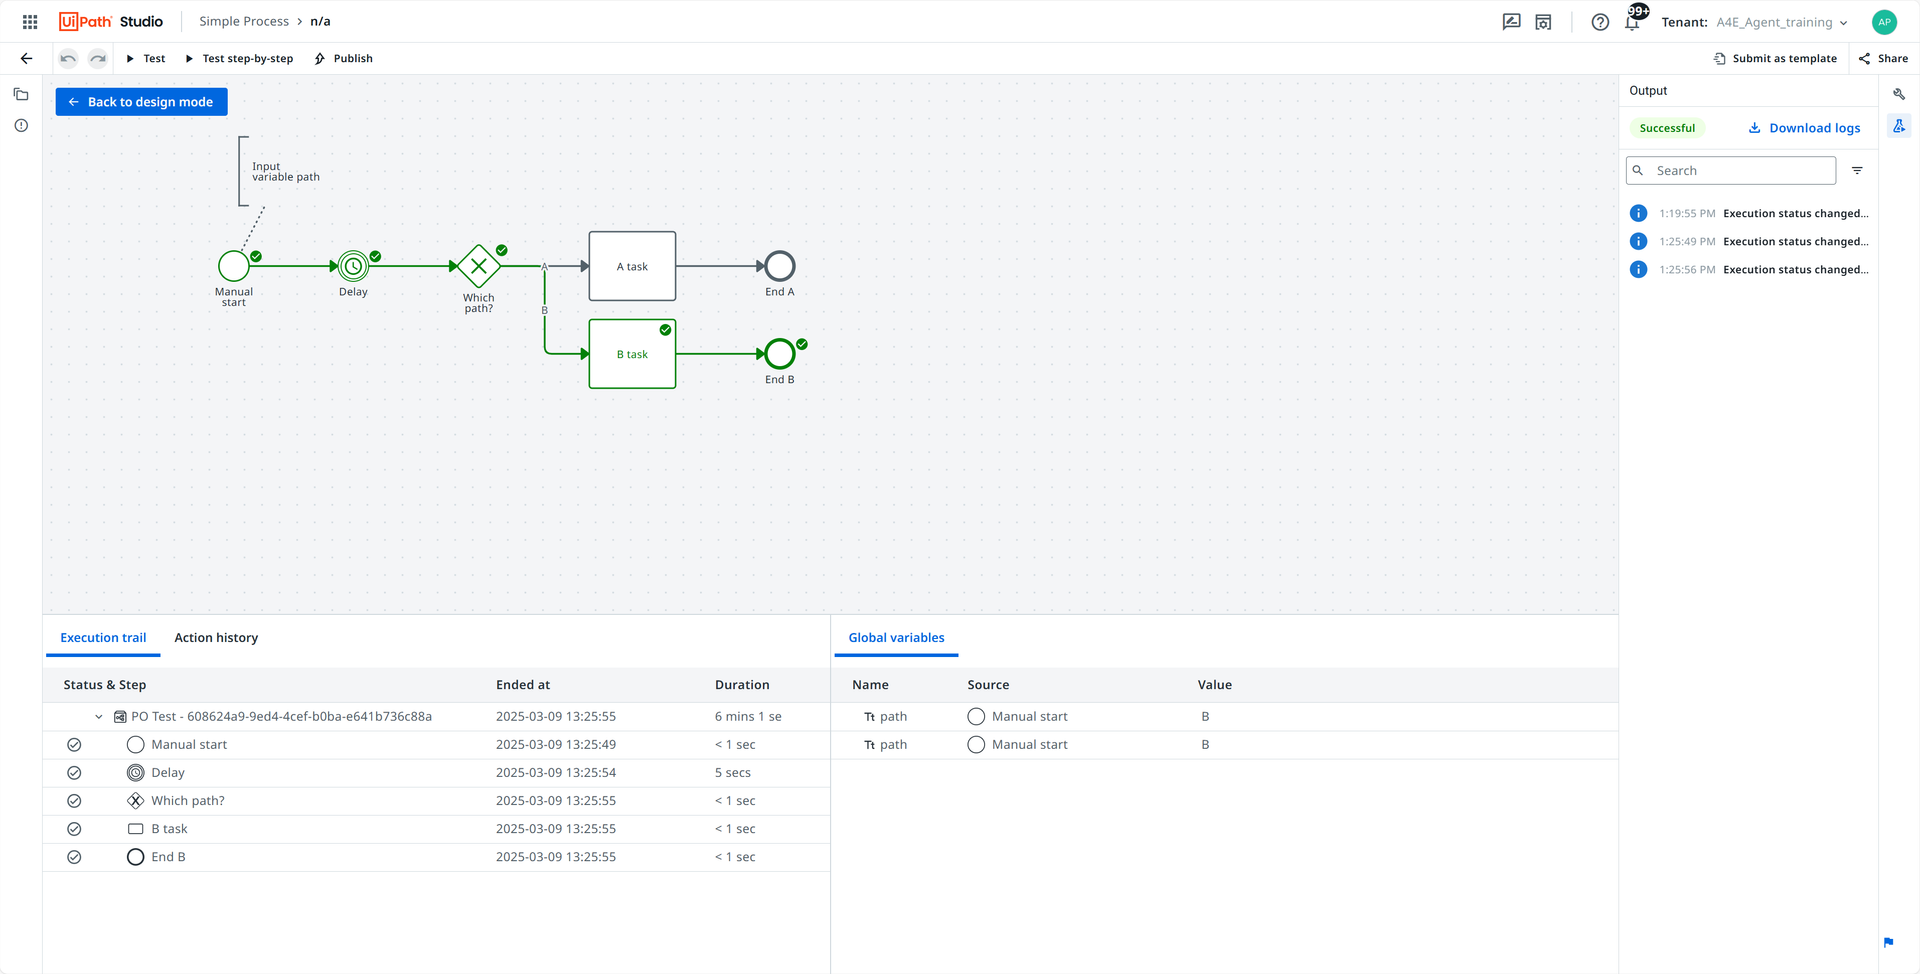
Task: Open the notifications bell icon
Action: 1632,22
